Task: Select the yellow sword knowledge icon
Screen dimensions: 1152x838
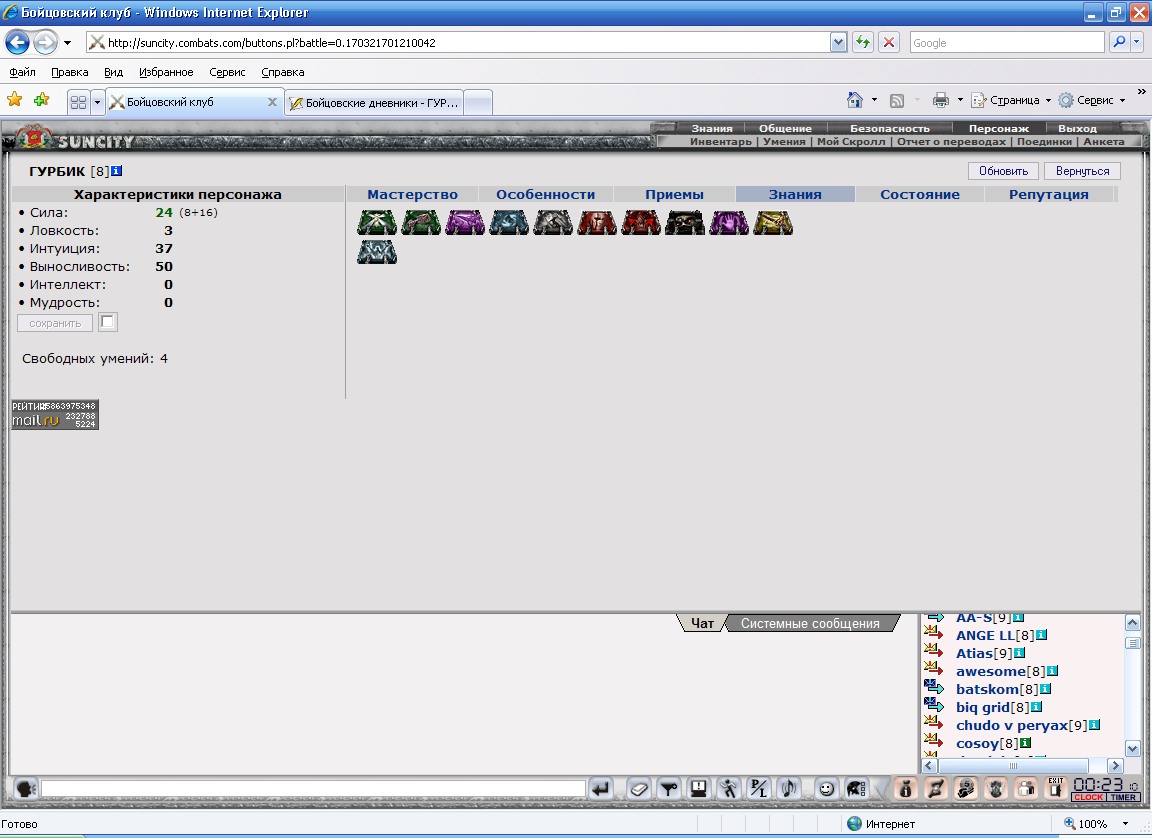Action: pos(773,223)
